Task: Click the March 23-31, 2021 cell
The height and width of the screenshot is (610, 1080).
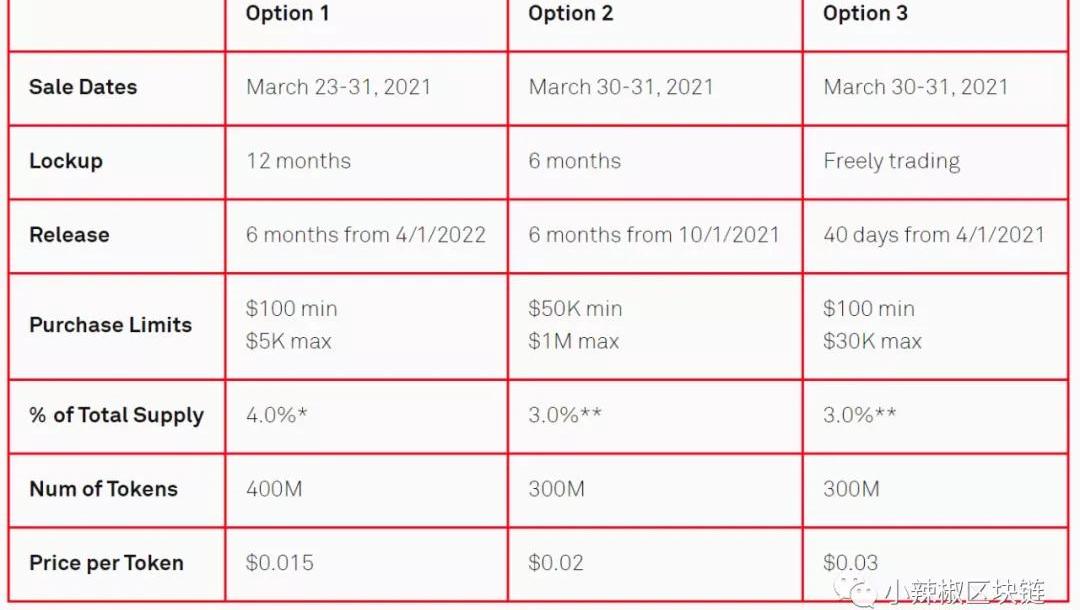Action: point(338,87)
